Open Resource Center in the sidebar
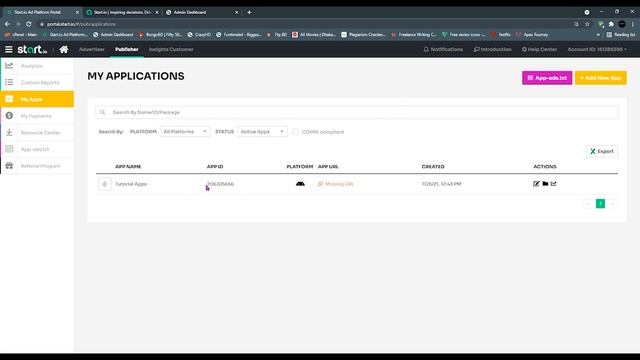The height and width of the screenshot is (360, 640). (x=37, y=133)
